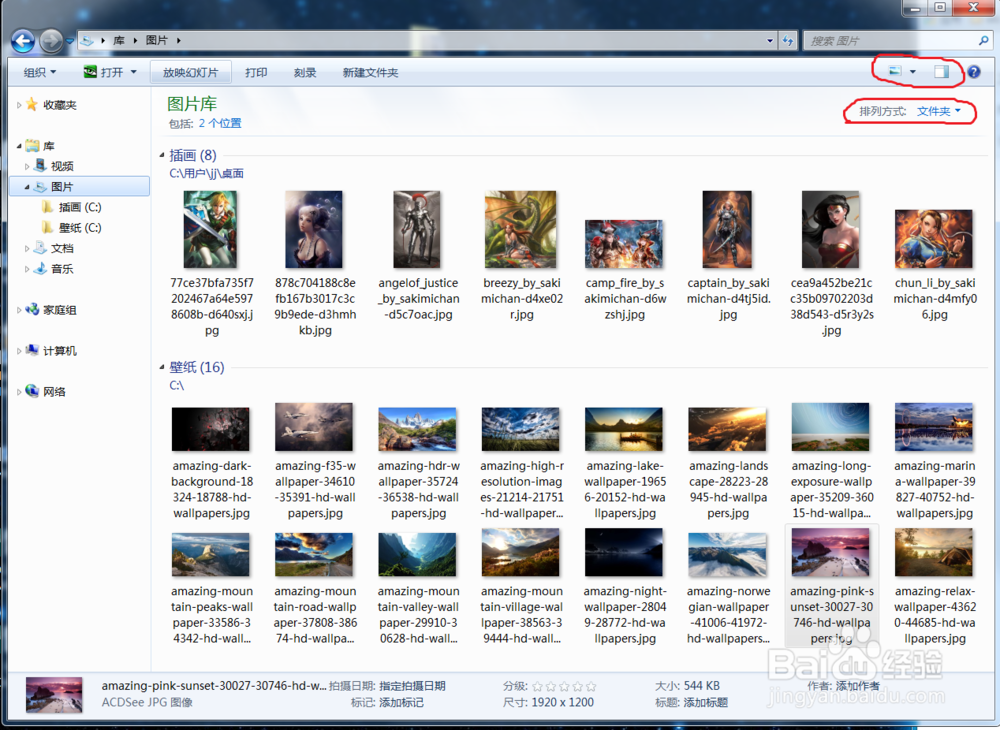Select the 77ce37bfa735f7 image thumbnail
The image size is (1000, 730).
coord(210,230)
